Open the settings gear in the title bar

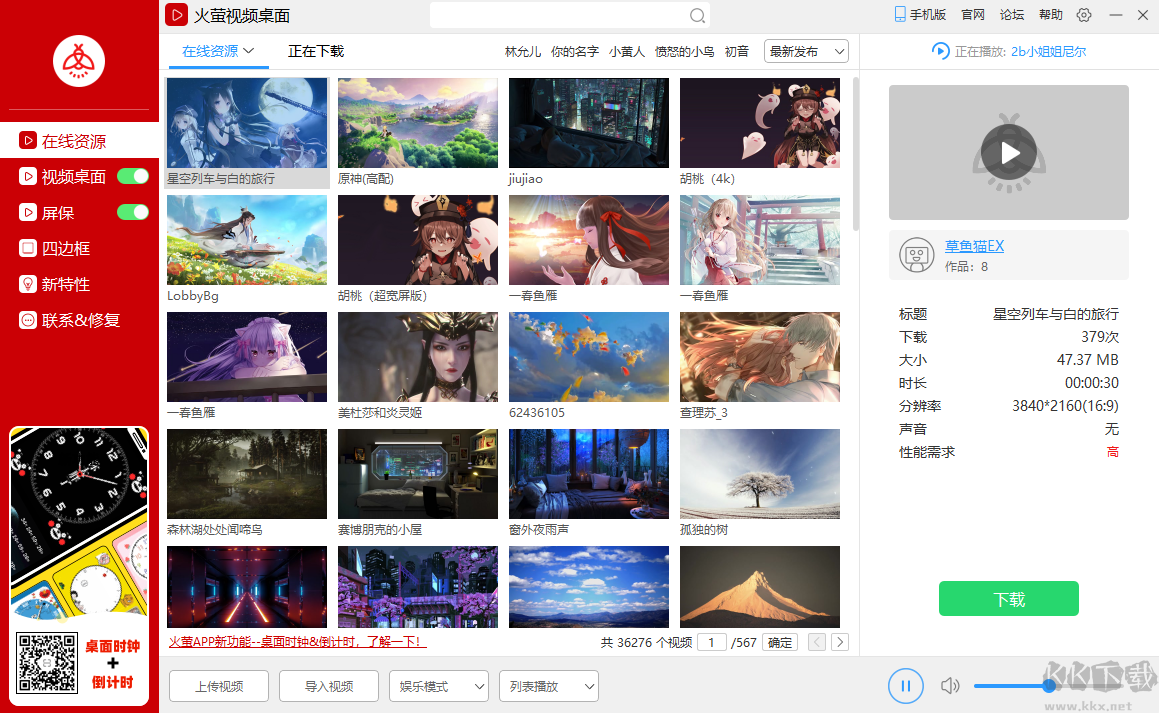tap(1082, 15)
